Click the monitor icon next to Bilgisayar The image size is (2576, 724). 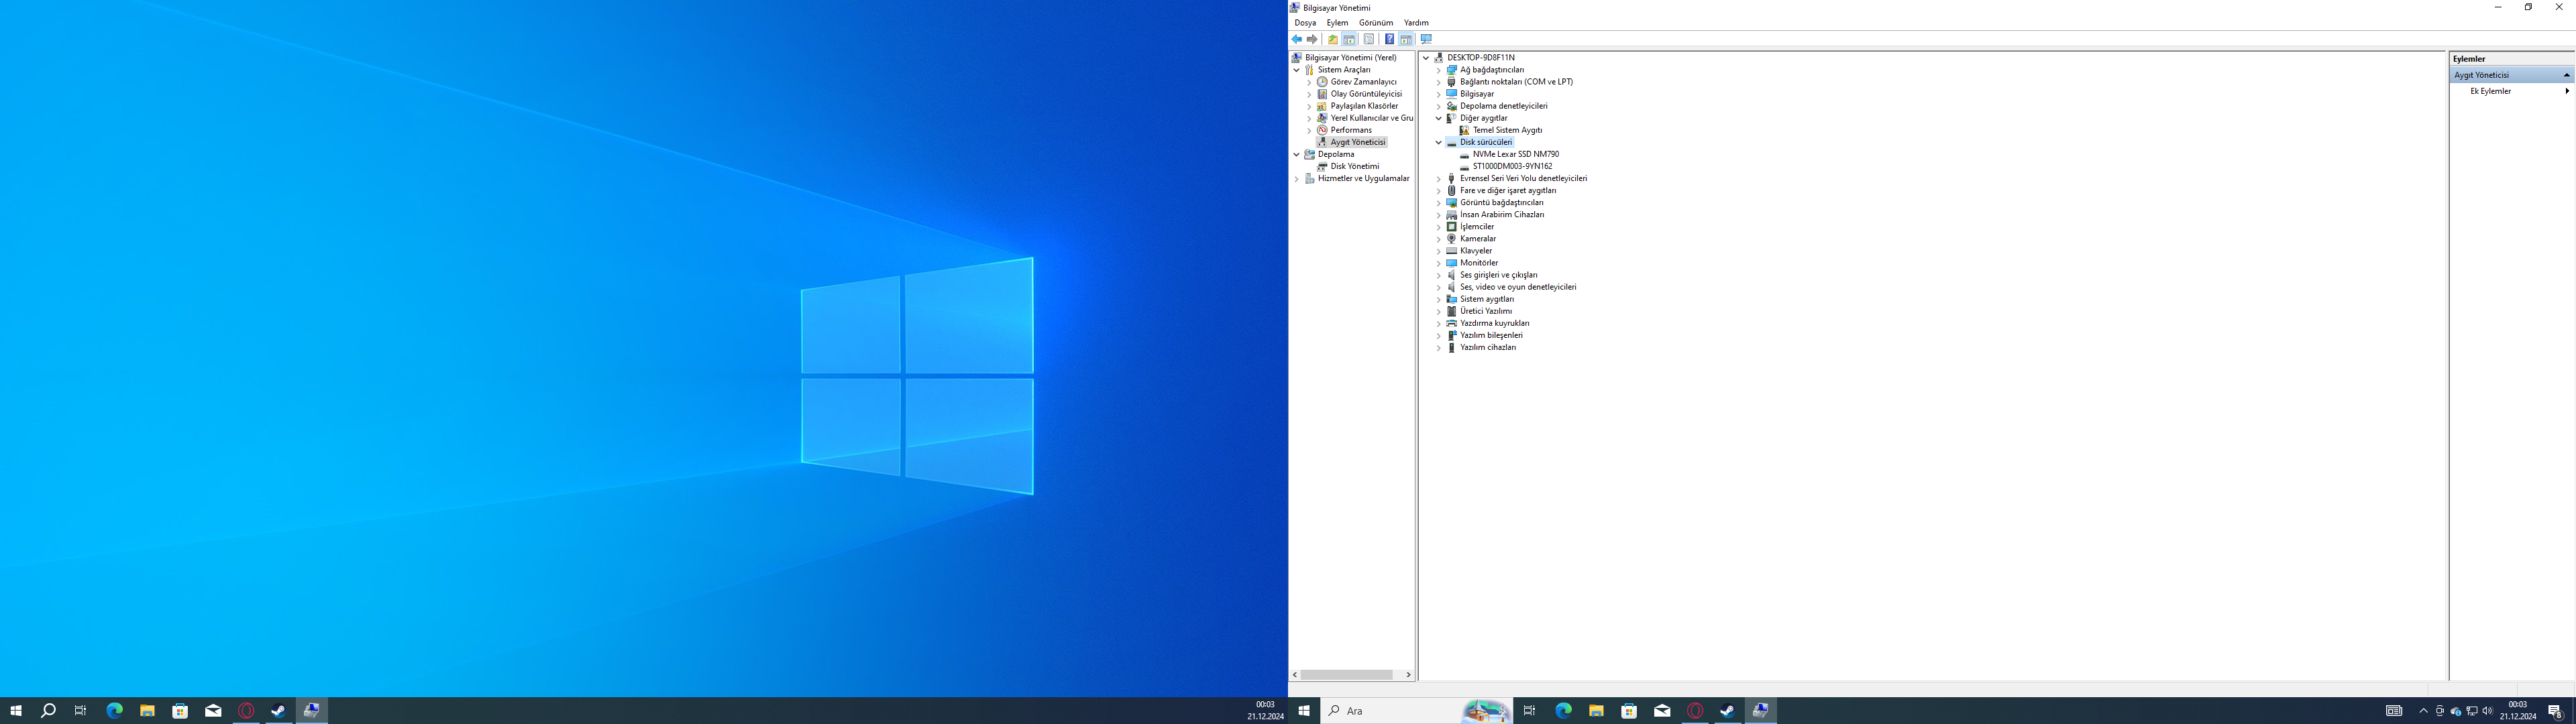pyautogui.click(x=1452, y=94)
